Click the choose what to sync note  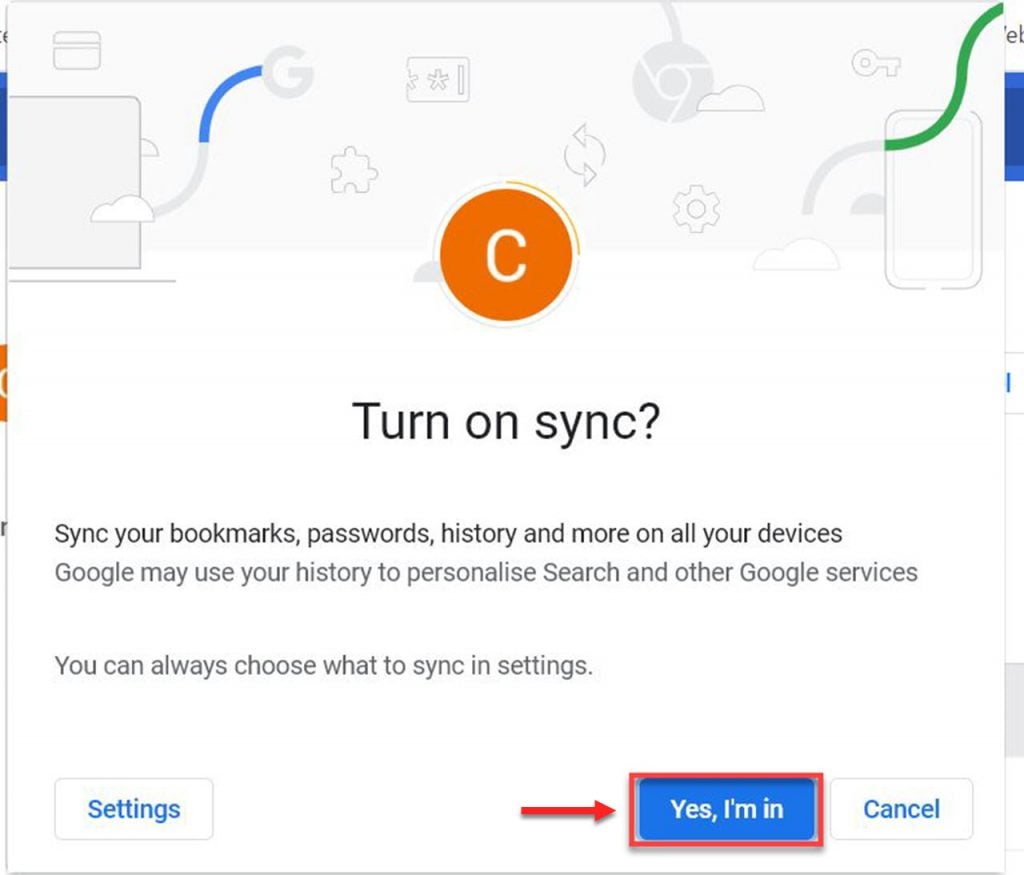coord(324,665)
